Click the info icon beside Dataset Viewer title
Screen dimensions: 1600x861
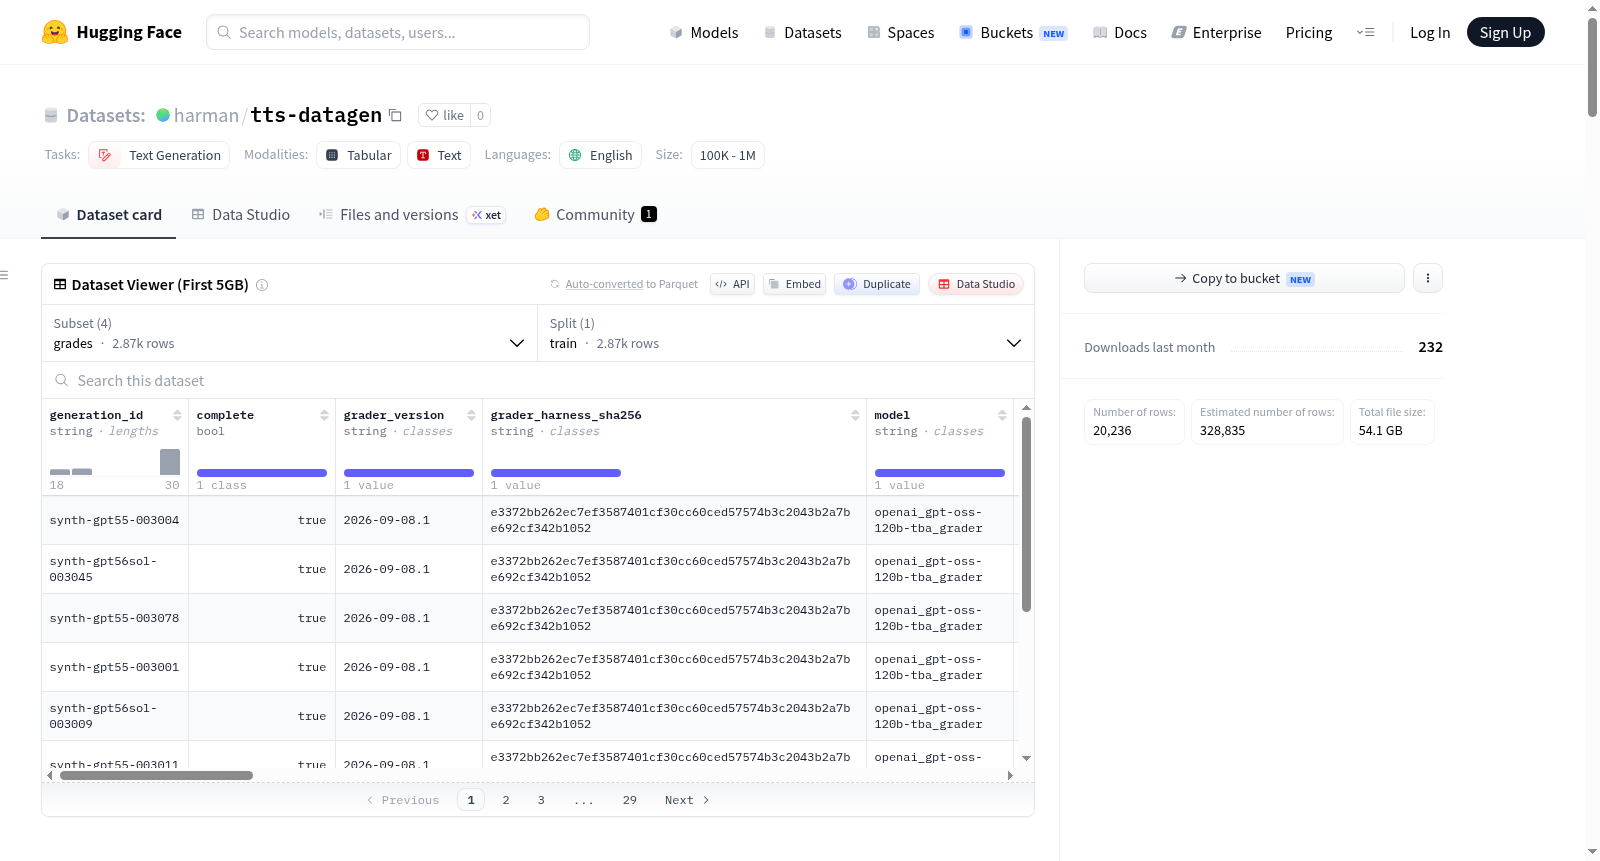(262, 285)
